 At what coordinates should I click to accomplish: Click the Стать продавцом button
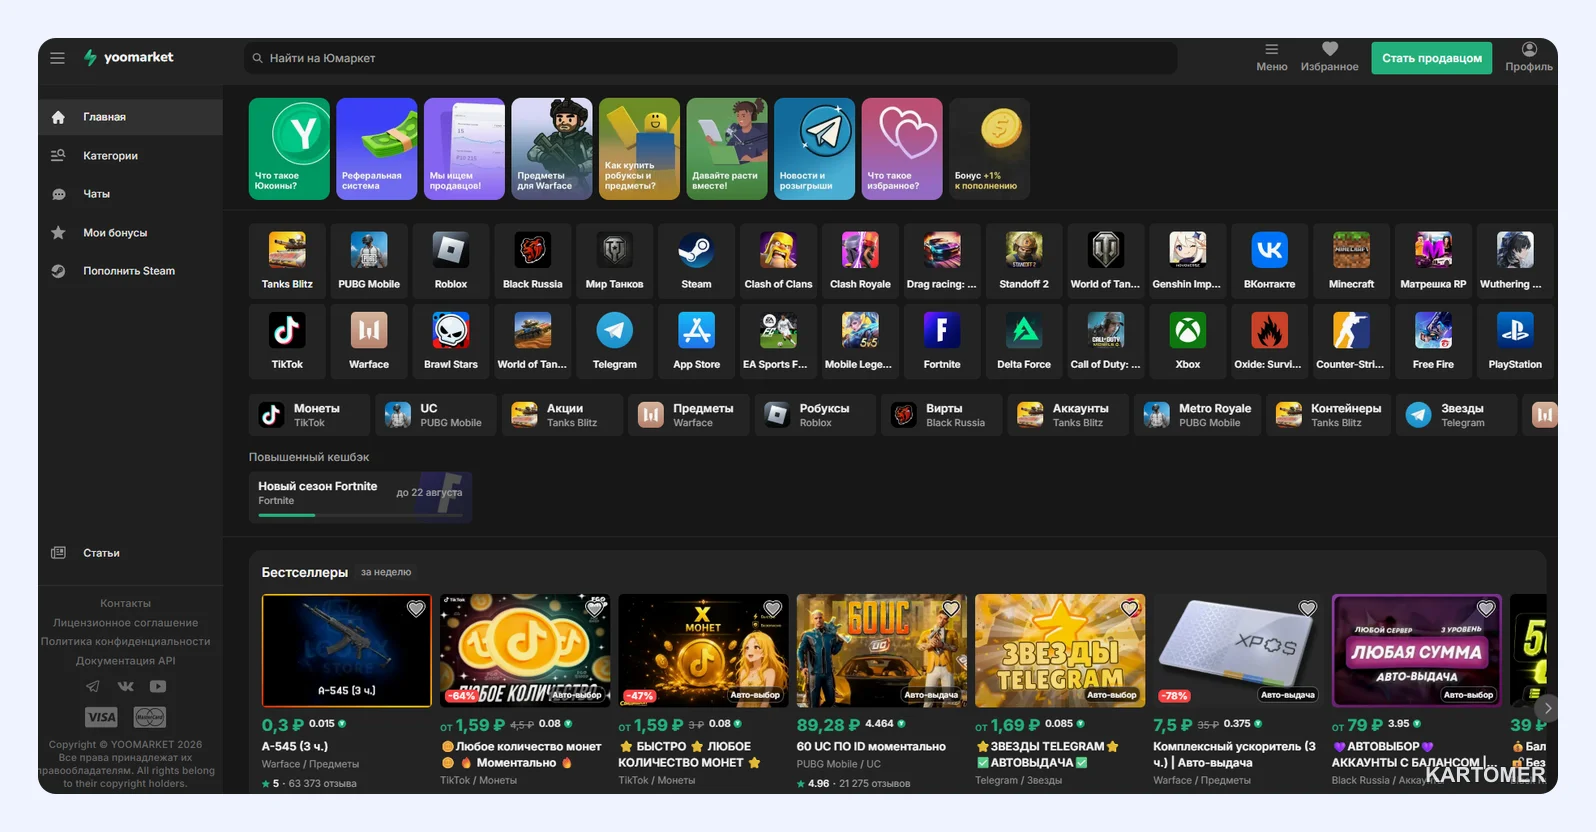coord(1432,58)
